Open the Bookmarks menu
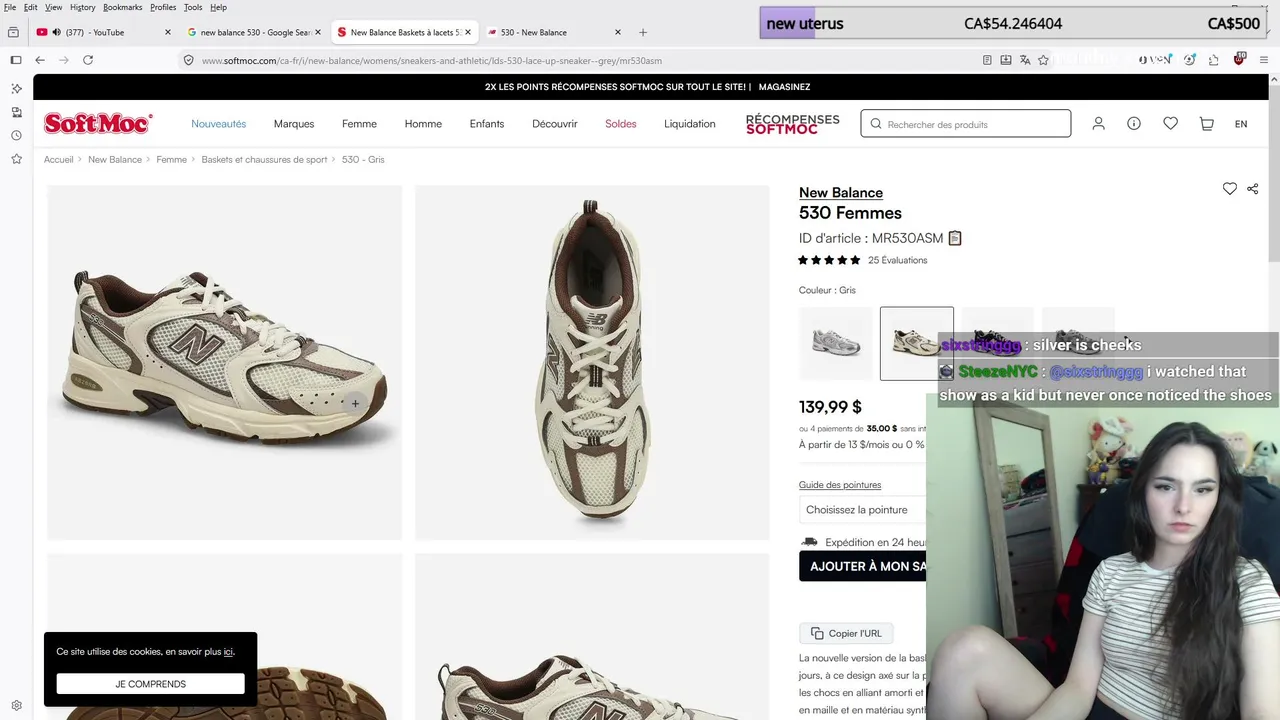Screen dimensions: 1280x720 coord(122,7)
